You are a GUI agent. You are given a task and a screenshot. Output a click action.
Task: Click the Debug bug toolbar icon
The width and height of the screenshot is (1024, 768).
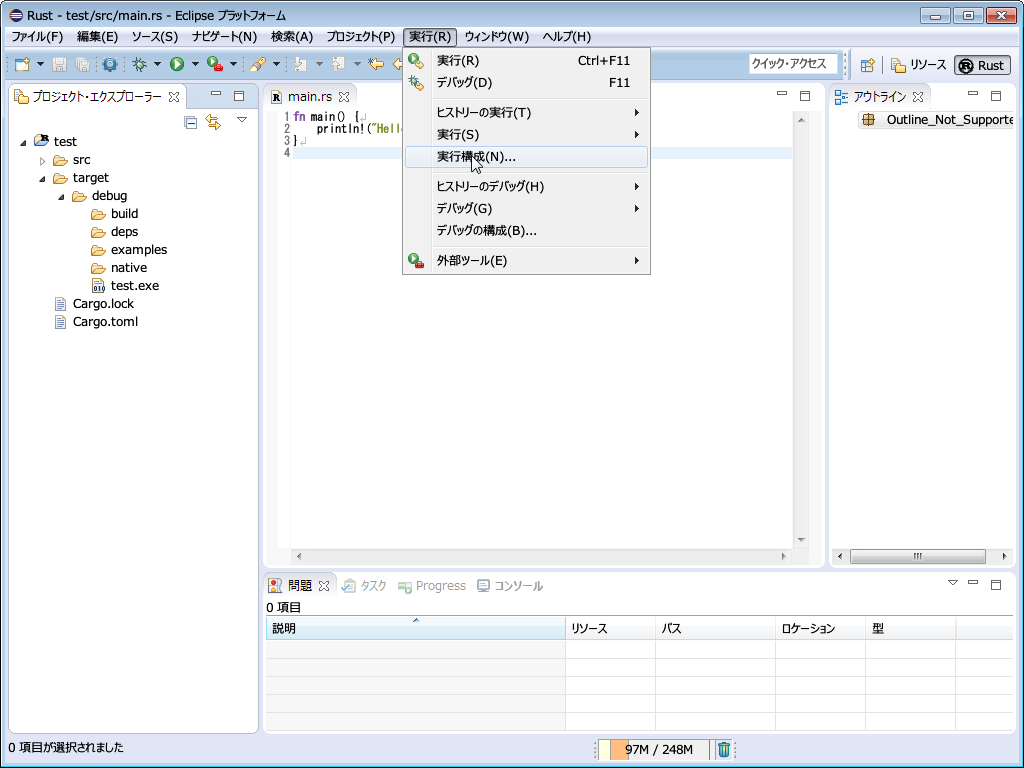[x=139, y=64]
